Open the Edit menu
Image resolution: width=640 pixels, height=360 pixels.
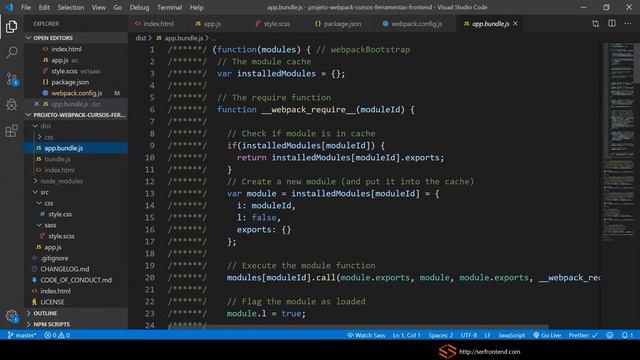coord(44,7)
